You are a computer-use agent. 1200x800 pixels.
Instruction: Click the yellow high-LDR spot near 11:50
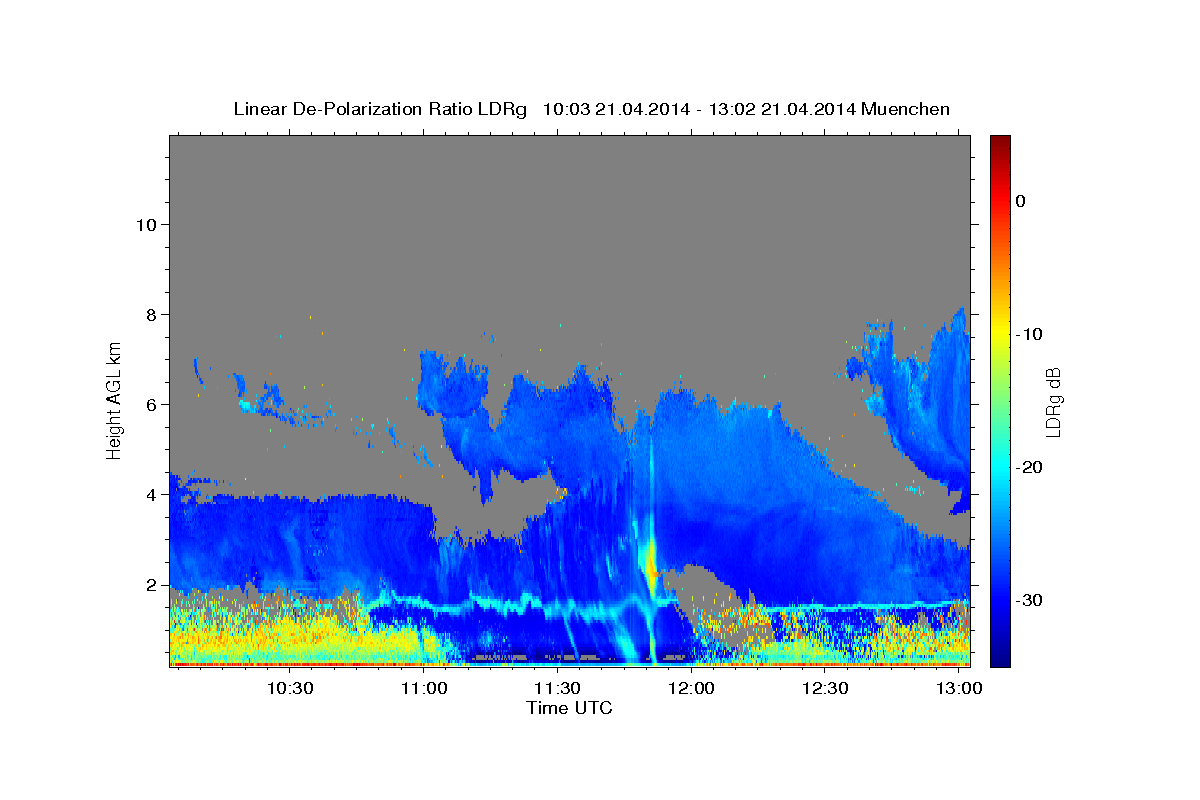click(x=652, y=566)
